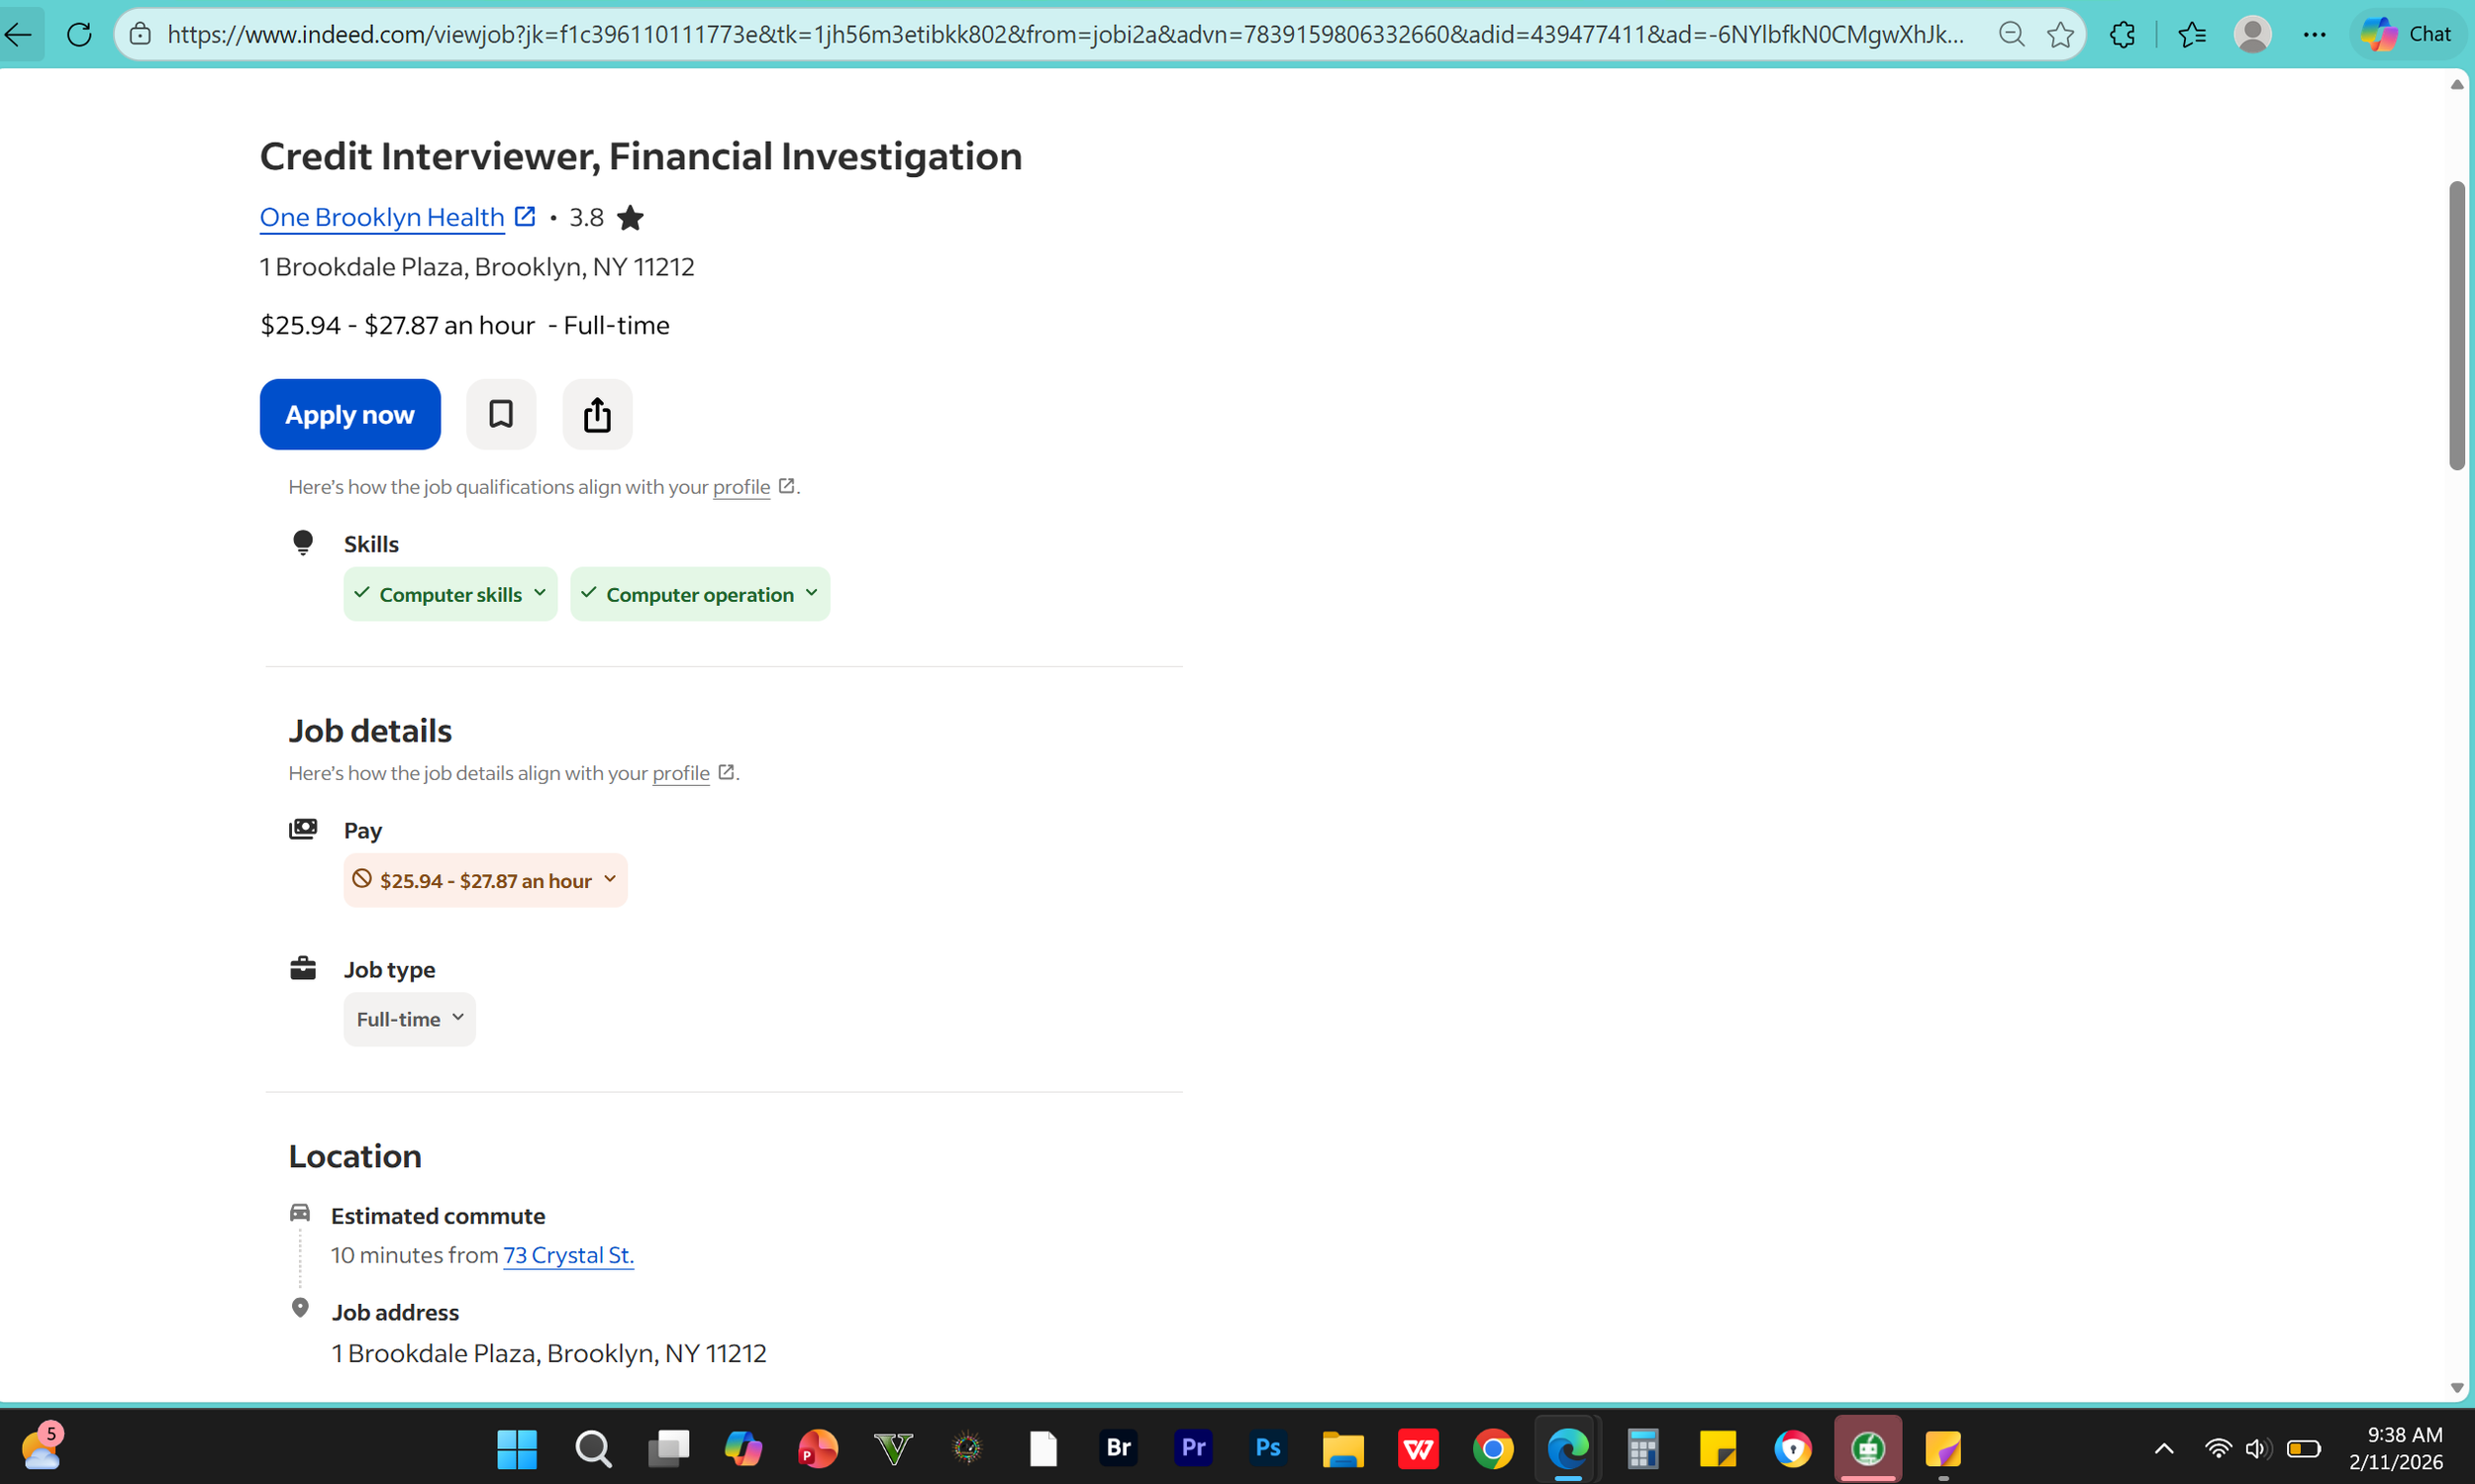Open the browser profile avatar
Viewport: 2475px width, 1484px height.
(x=2252, y=34)
